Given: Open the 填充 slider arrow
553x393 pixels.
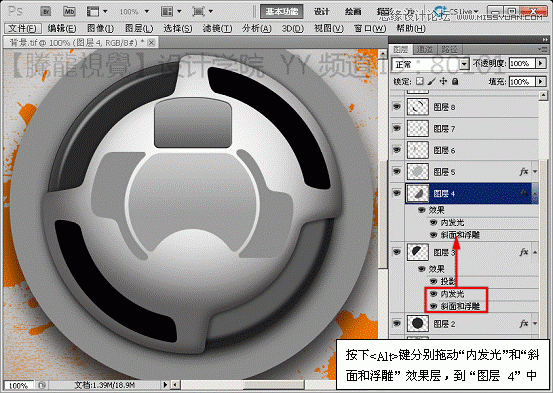Looking at the screenshot, I should coord(541,81).
